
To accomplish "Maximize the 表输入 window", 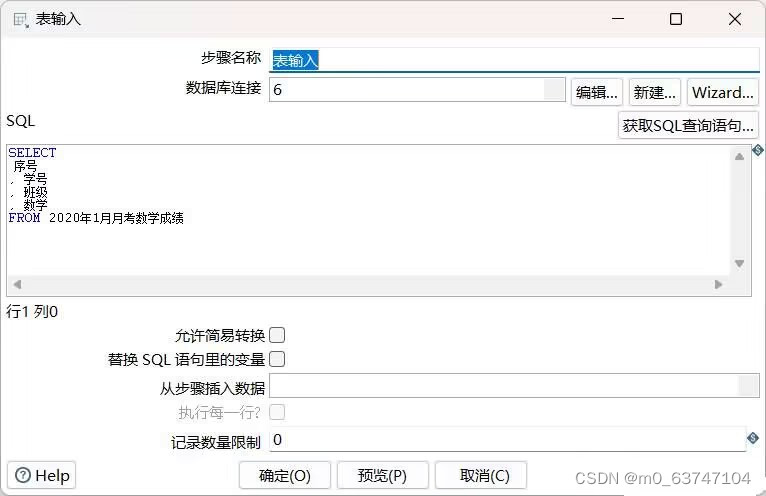I will pyautogui.click(x=676, y=19).
